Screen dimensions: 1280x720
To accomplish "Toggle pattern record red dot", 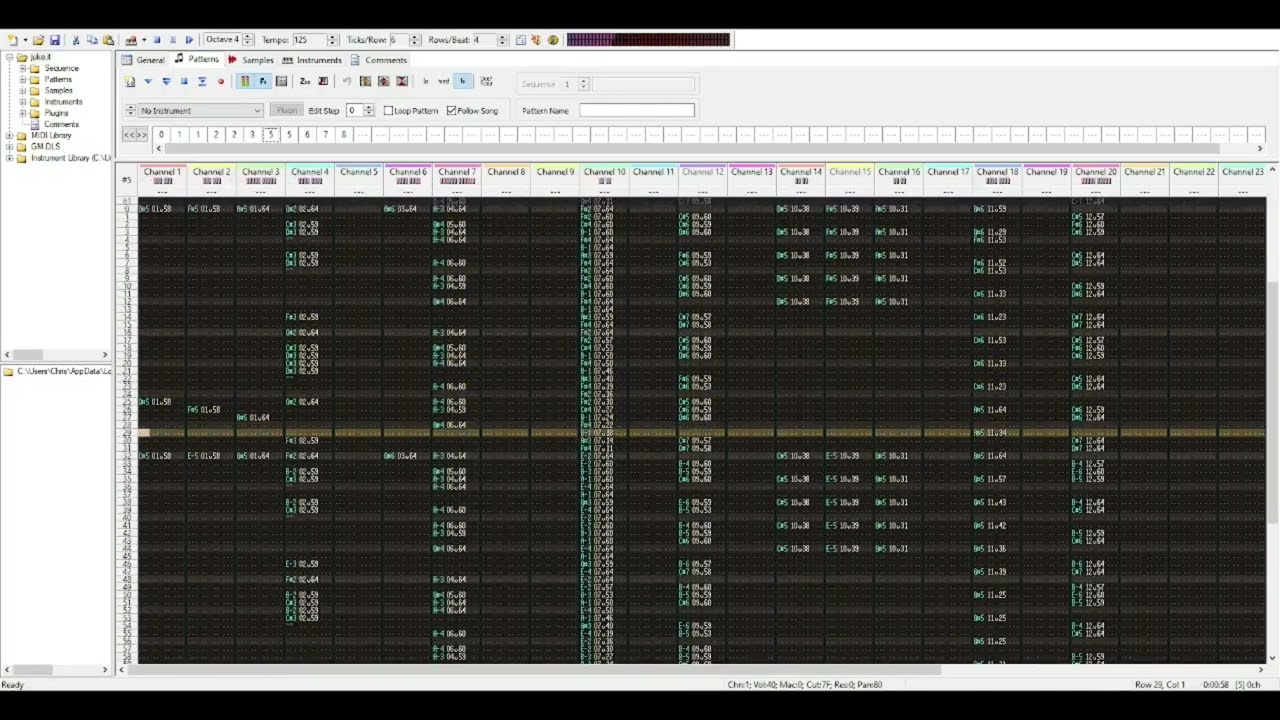I will click(221, 81).
